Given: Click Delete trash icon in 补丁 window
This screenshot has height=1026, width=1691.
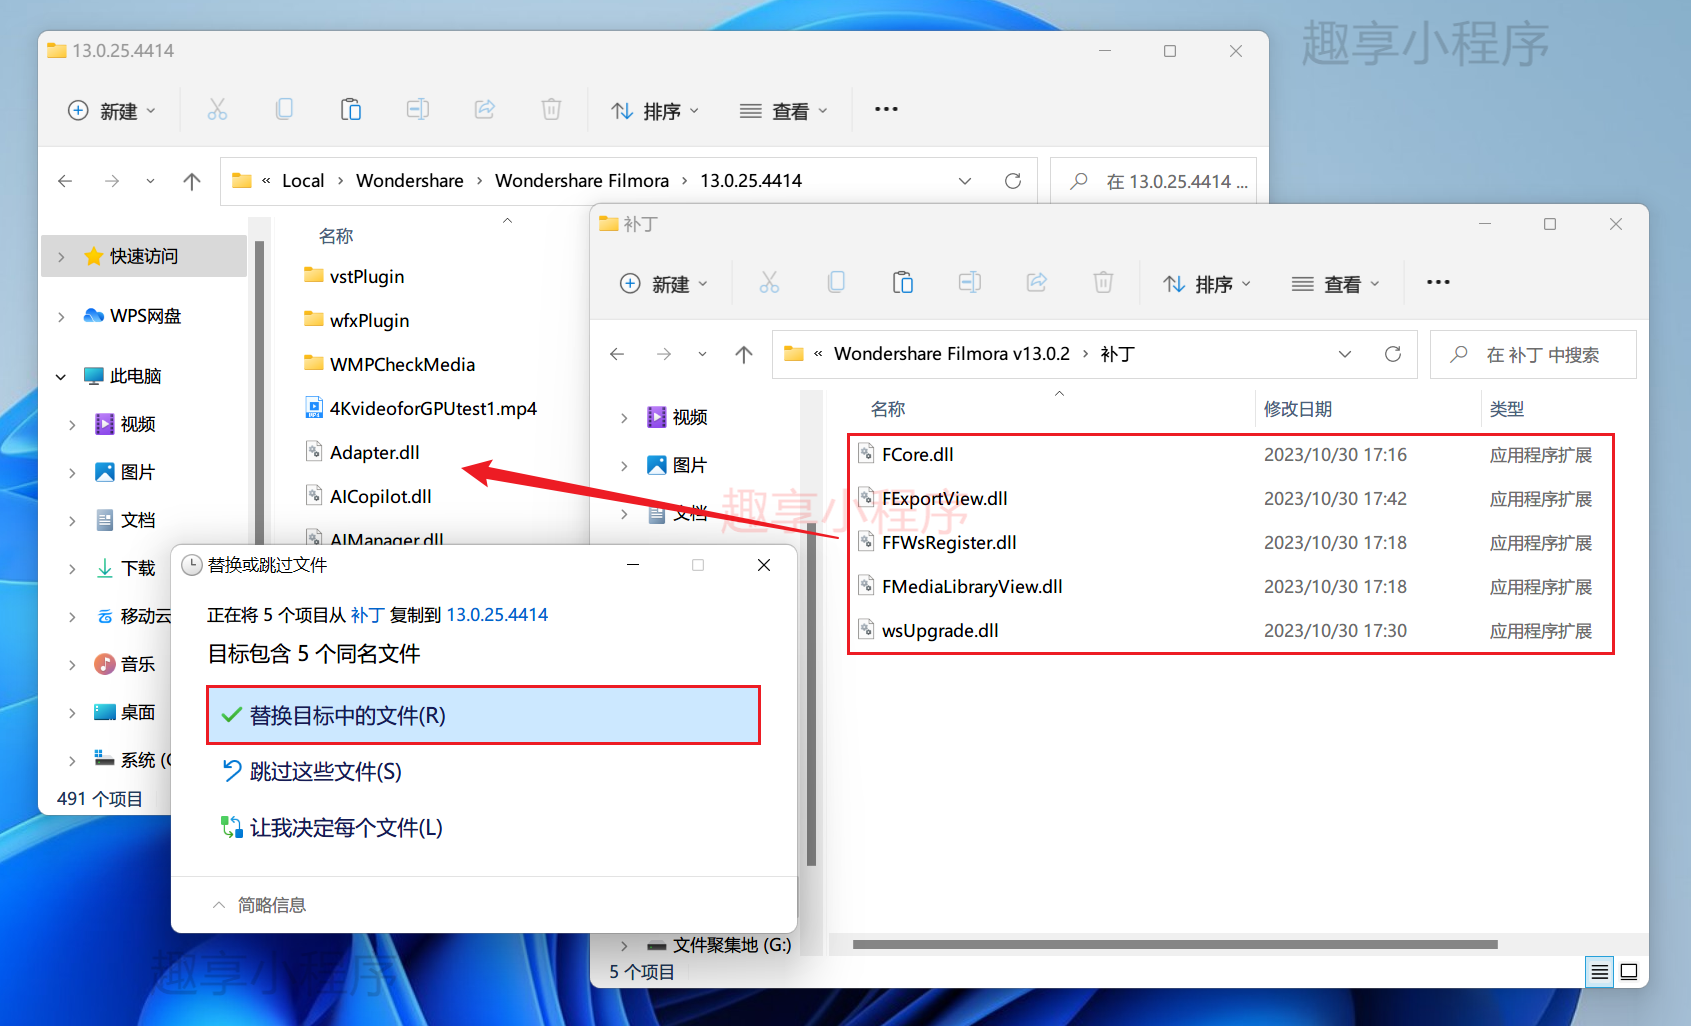Looking at the screenshot, I should (1103, 283).
